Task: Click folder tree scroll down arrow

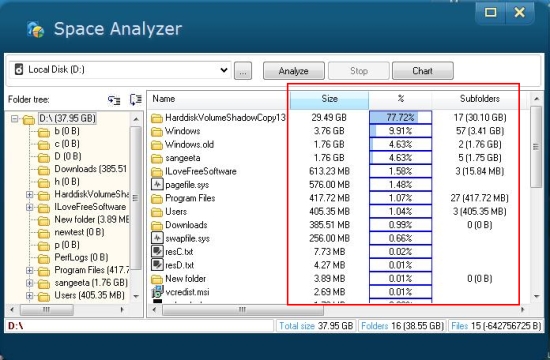Action: coord(136,296)
